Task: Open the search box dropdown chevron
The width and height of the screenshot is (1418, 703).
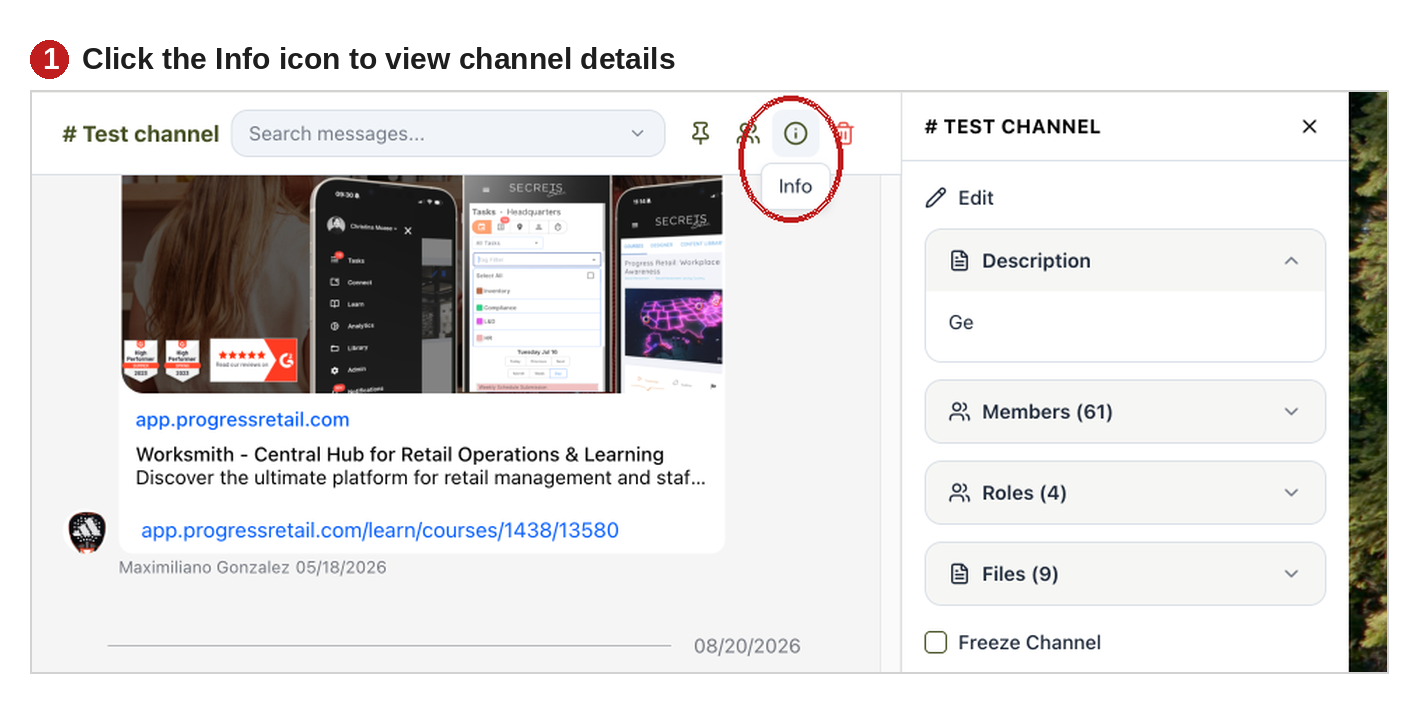Action: tap(638, 134)
